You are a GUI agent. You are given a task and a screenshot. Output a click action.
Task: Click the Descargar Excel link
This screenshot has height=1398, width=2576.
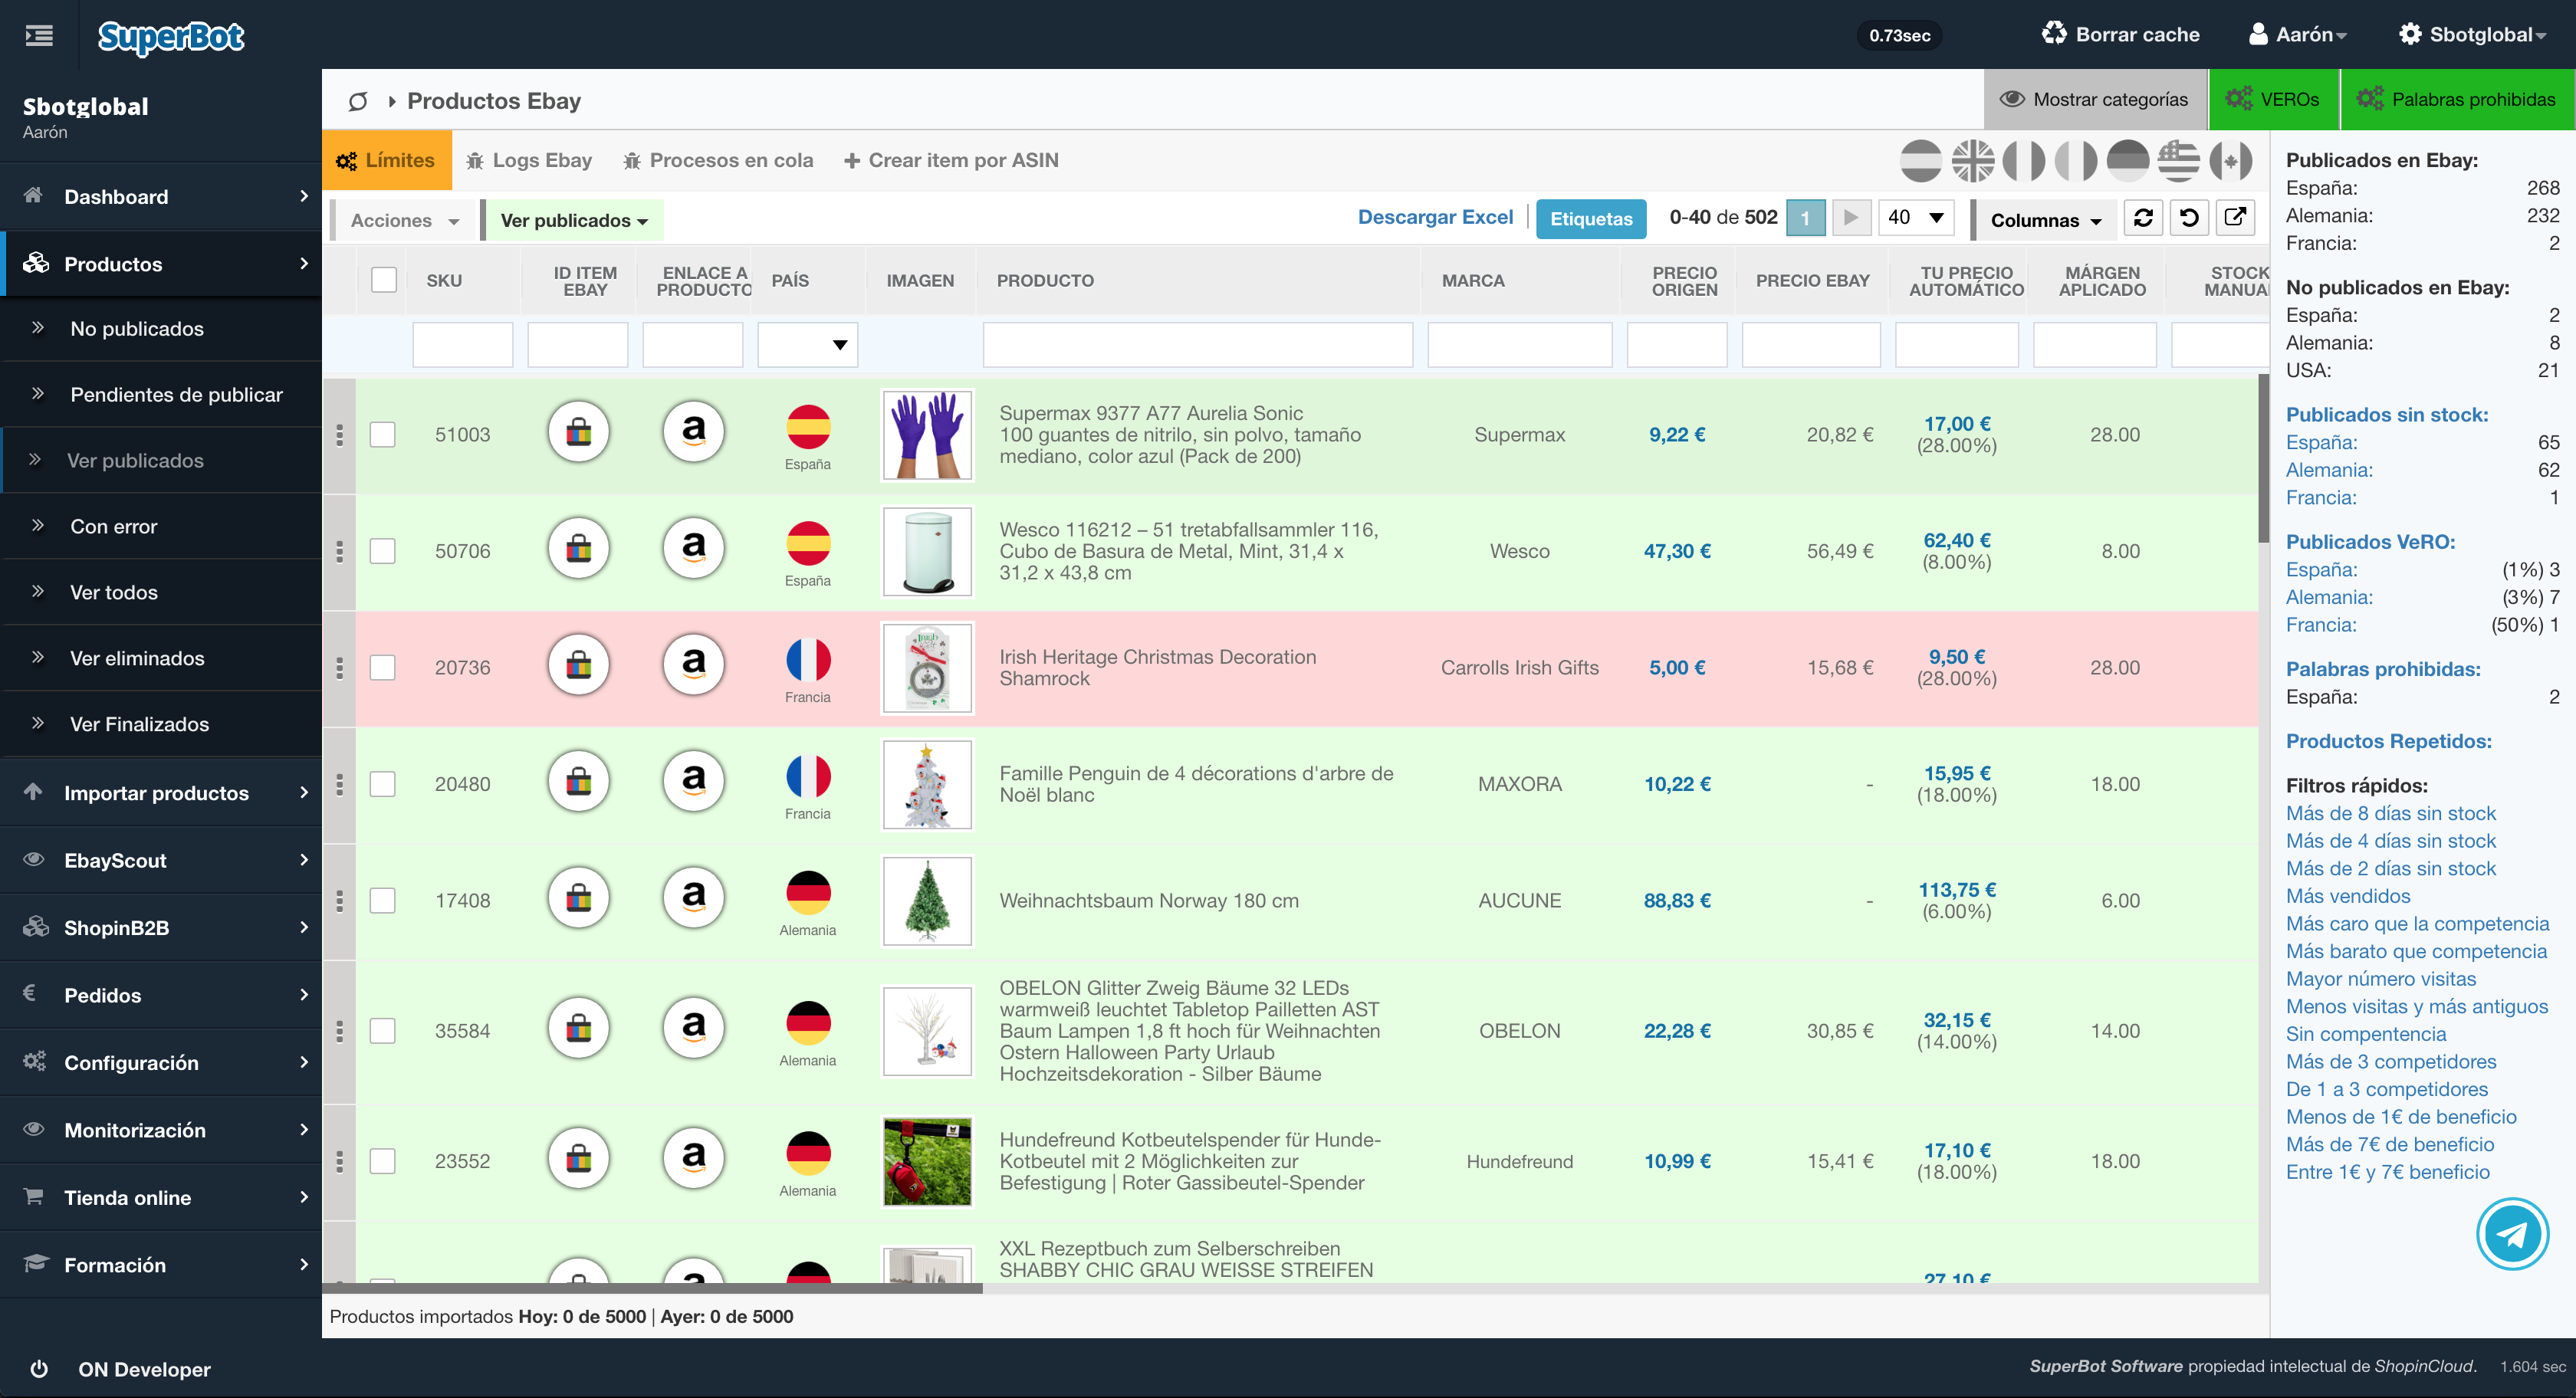(1435, 217)
